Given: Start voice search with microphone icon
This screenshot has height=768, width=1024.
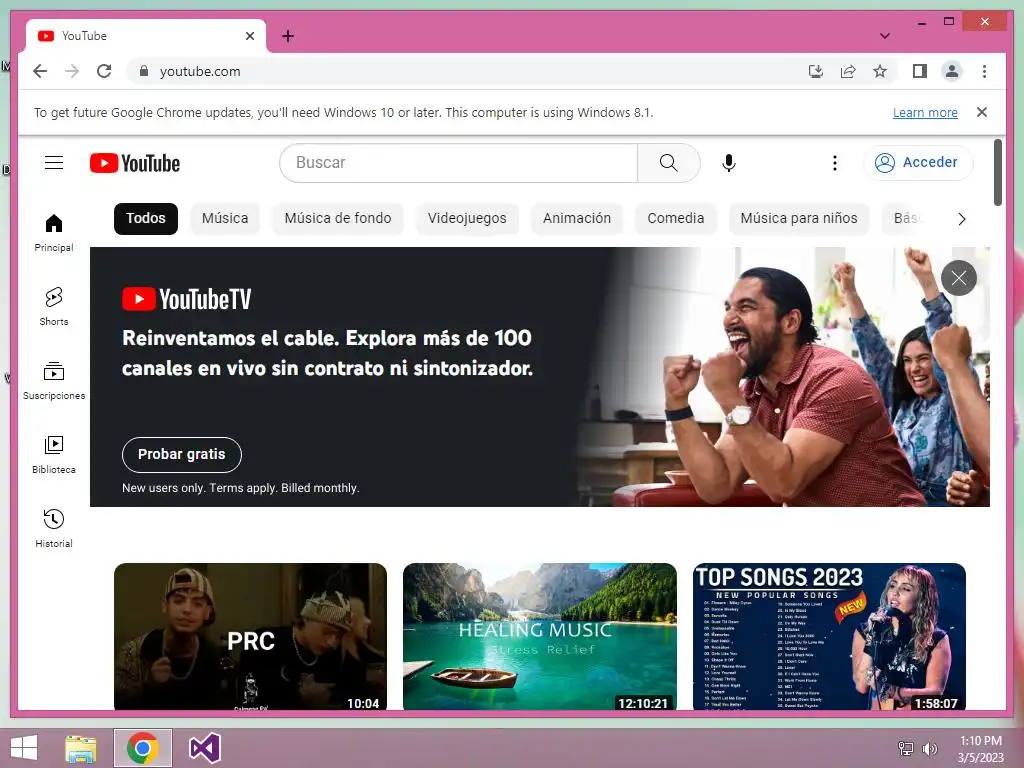Looking at the screenshot, I should point(729,163).
